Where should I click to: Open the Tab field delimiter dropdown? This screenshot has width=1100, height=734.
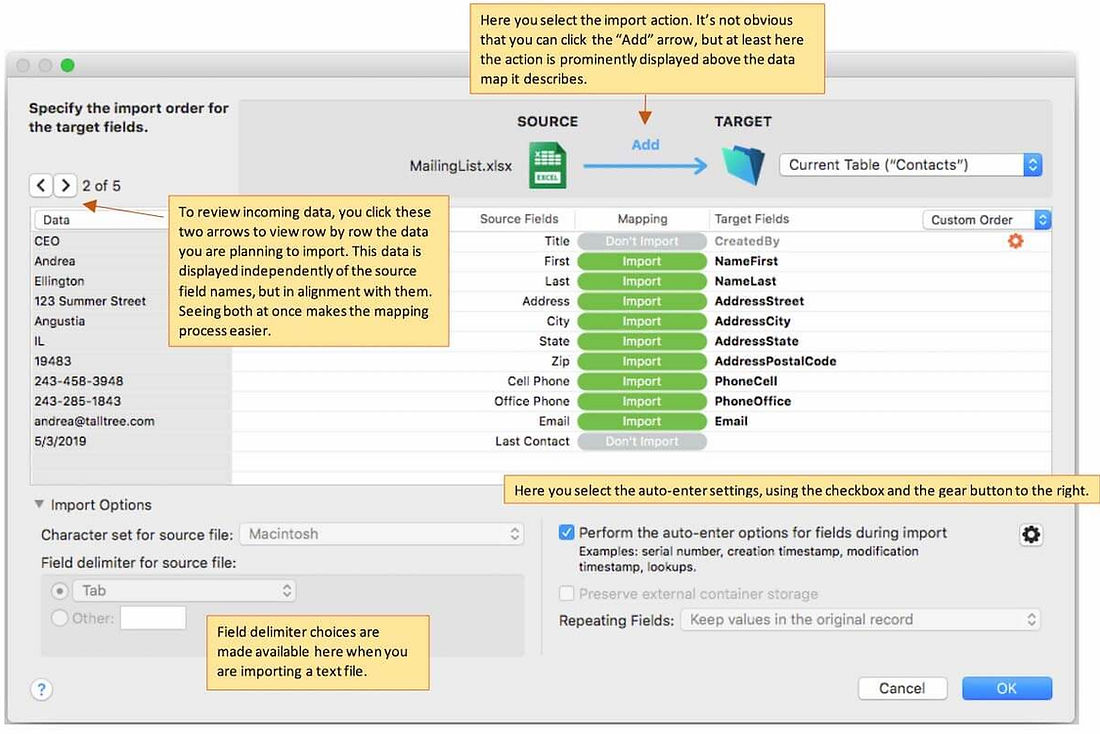184,591
